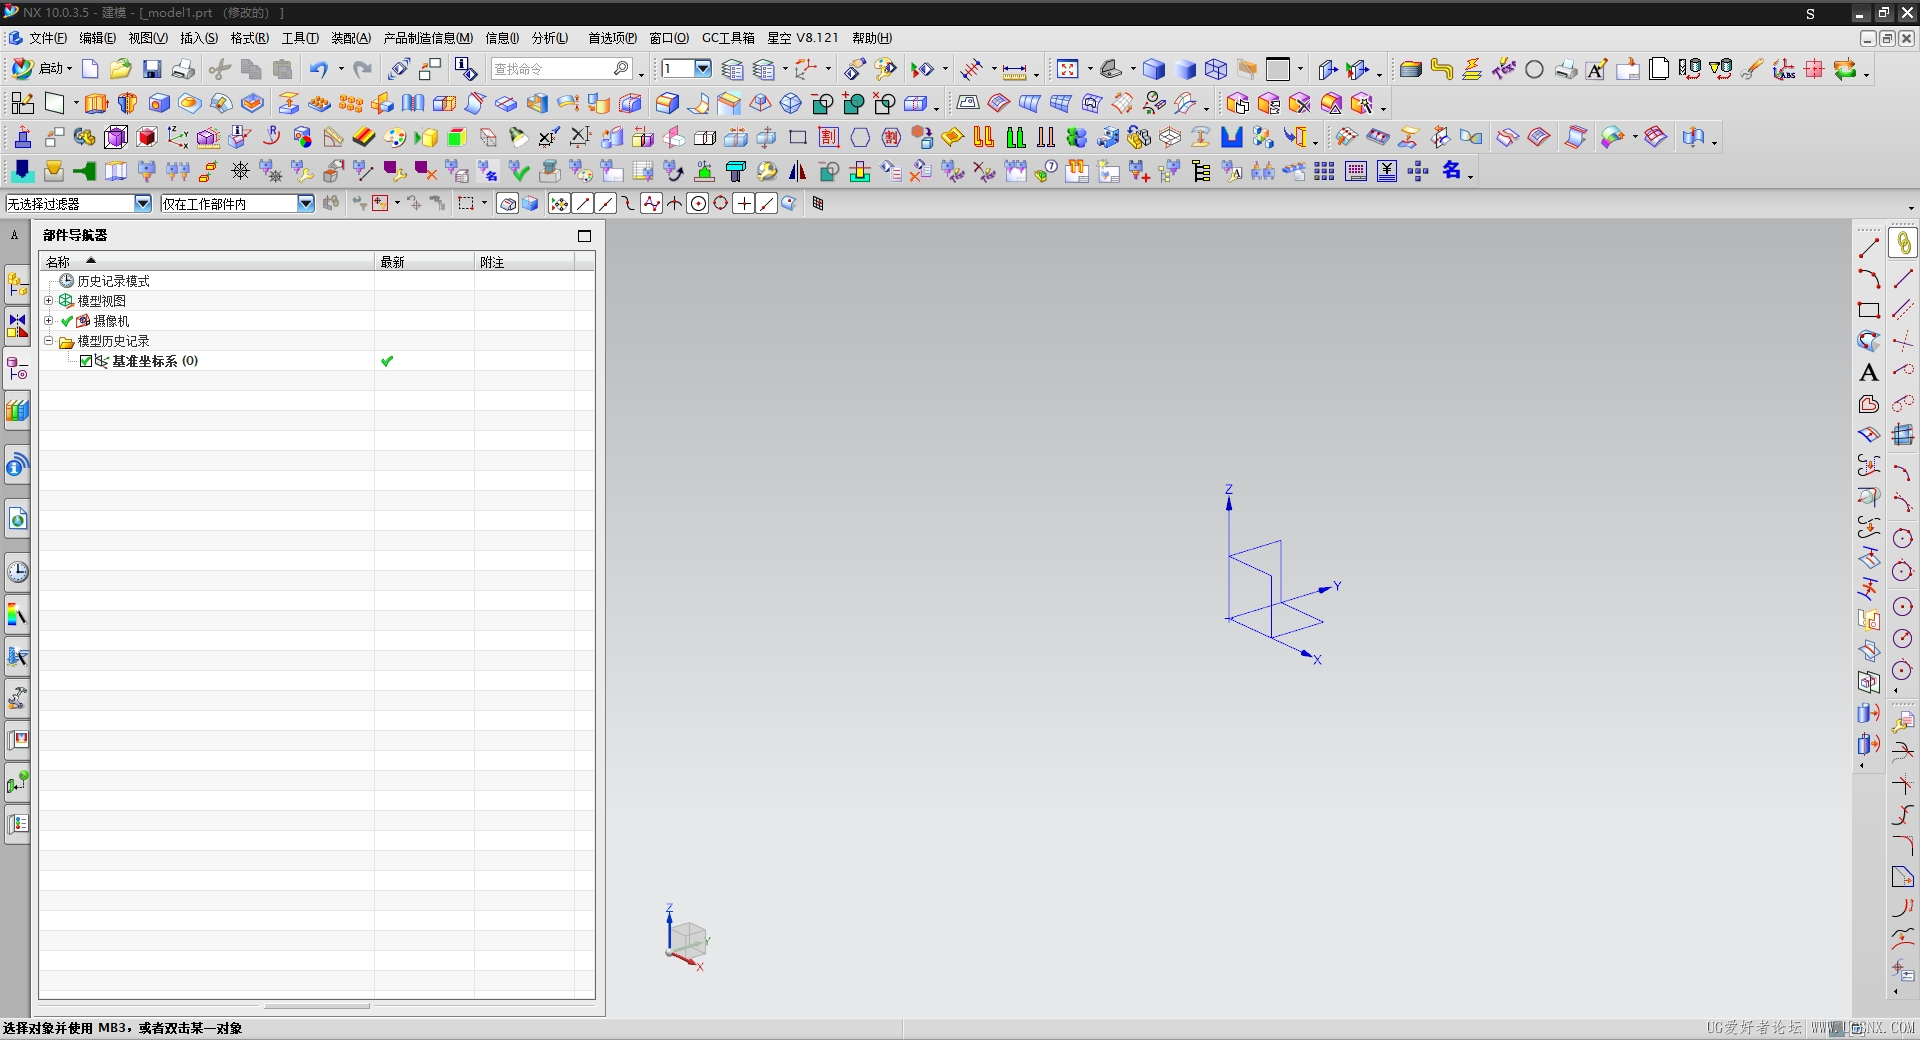Open the Assembly Navigator sidebar tab

point(17,285)
